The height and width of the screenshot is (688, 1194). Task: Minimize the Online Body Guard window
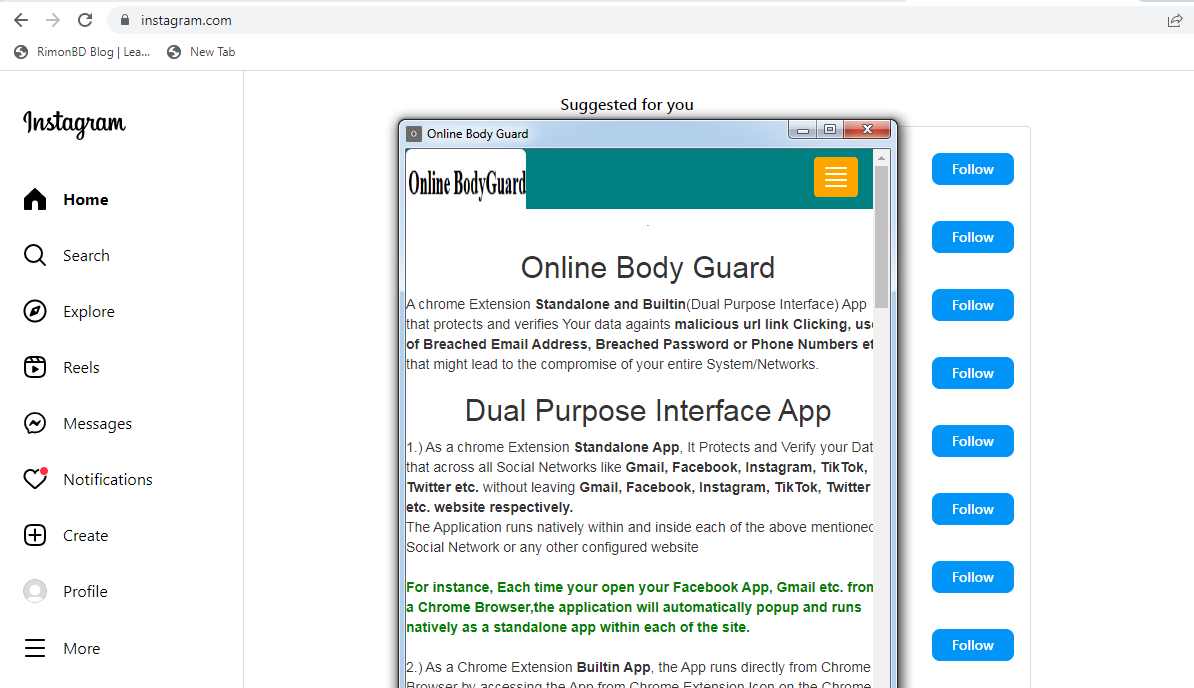coord(803,130)
